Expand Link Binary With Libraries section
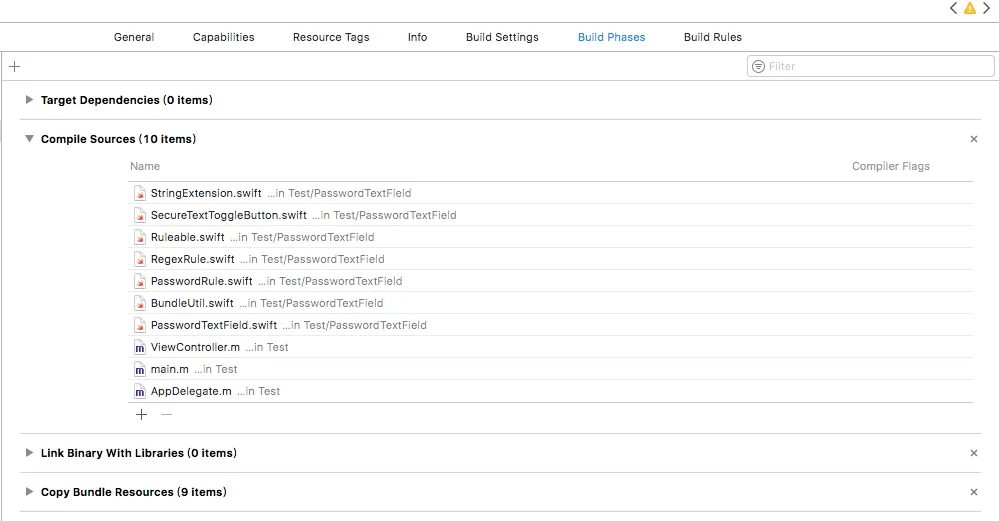999x521 pixels. click(x=29, y=452)
